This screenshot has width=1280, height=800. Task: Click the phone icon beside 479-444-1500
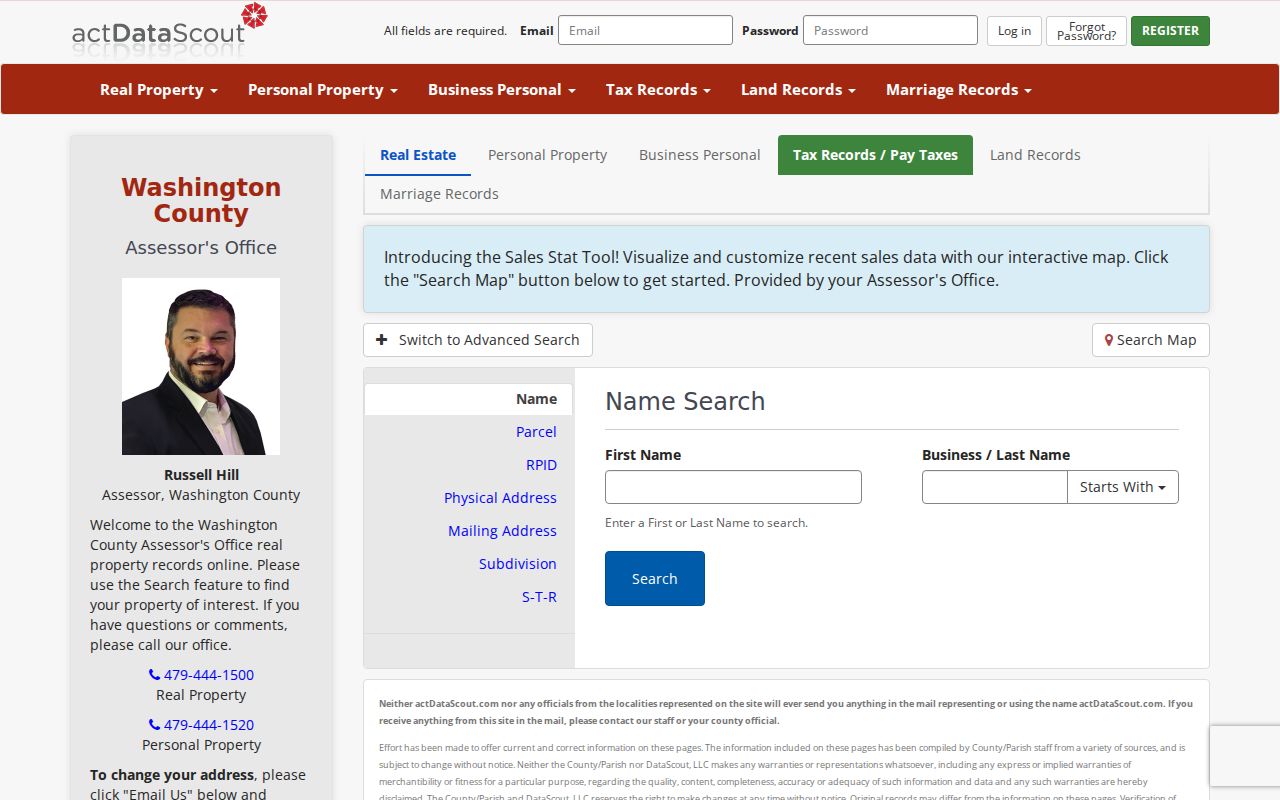[x=154, y=675]
